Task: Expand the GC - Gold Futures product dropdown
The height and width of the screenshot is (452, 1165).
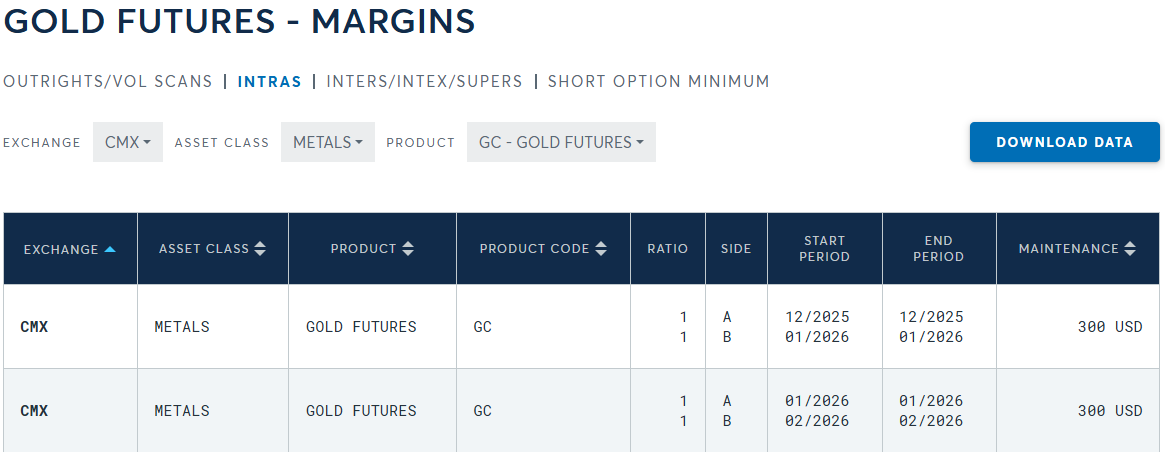Action: [561, 143]
